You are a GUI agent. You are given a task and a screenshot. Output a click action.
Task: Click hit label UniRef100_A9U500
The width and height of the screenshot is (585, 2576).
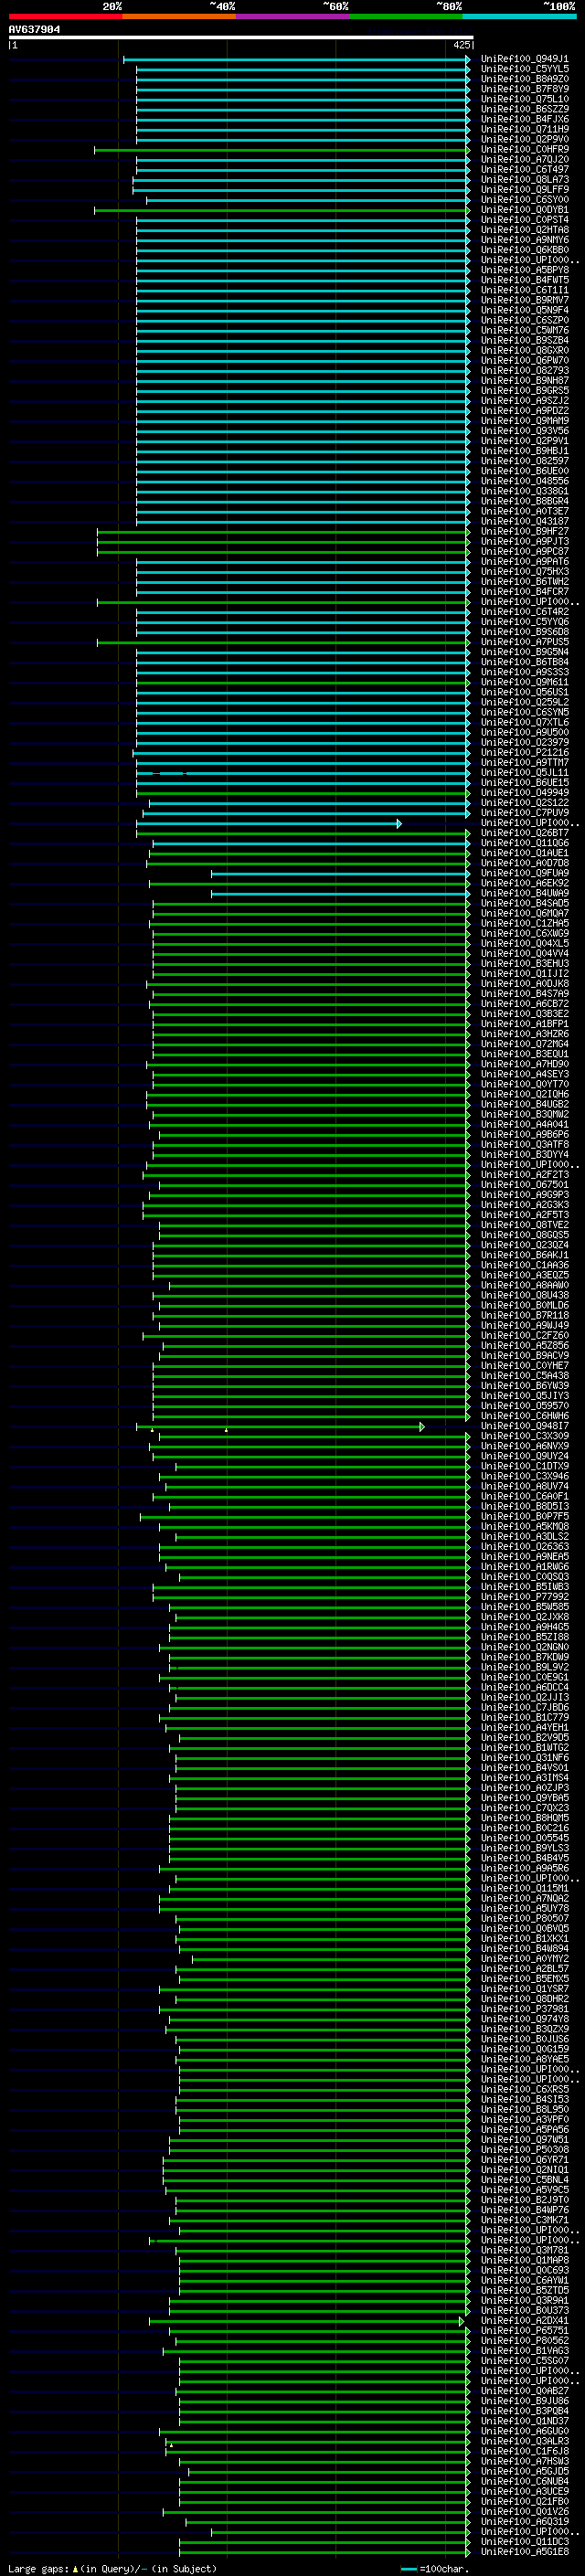point(525,732)
